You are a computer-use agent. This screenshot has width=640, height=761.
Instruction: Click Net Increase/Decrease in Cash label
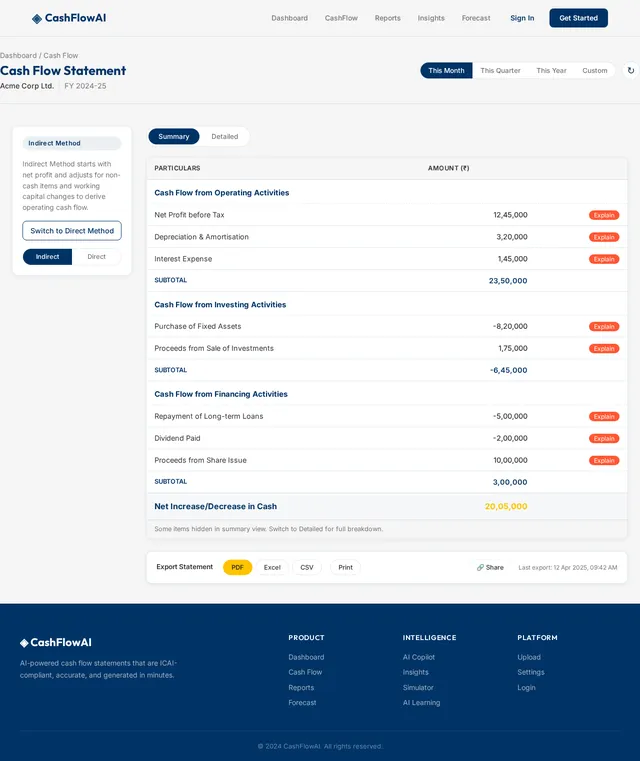(215, 506)
